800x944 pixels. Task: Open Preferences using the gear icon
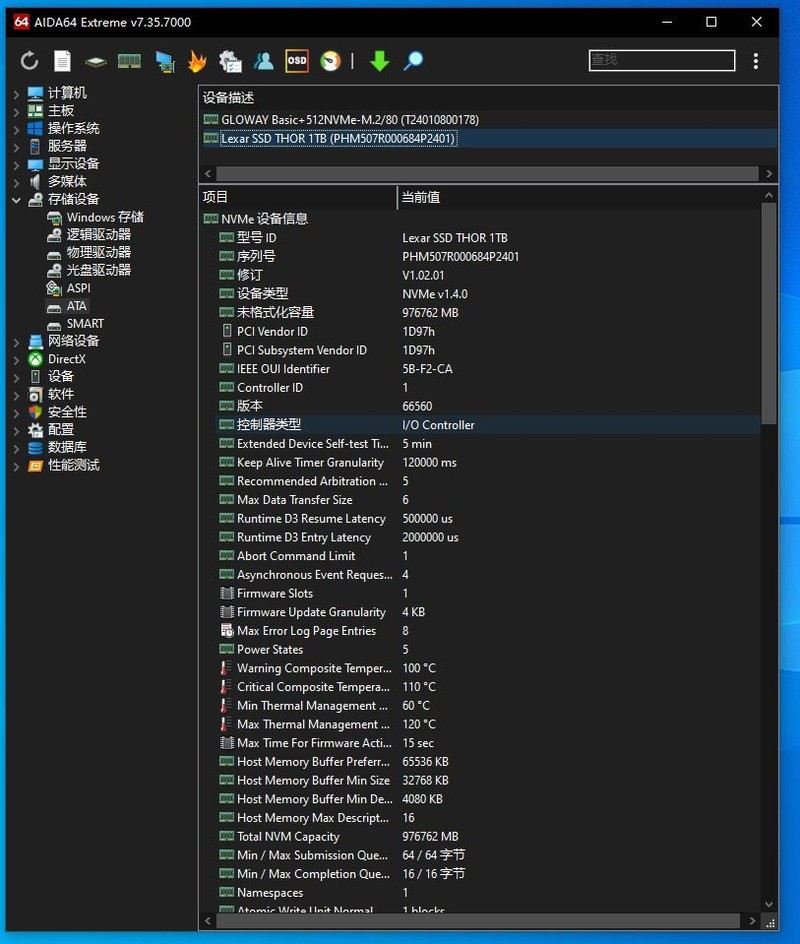[x=229, y=60]
